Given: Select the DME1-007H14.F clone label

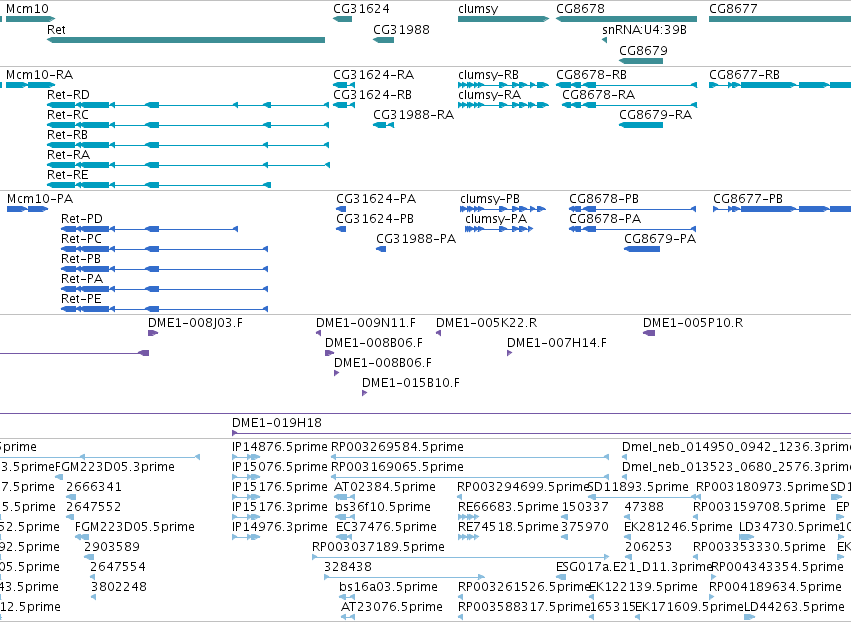Looking at the screenshot, I should pos(557,343).
